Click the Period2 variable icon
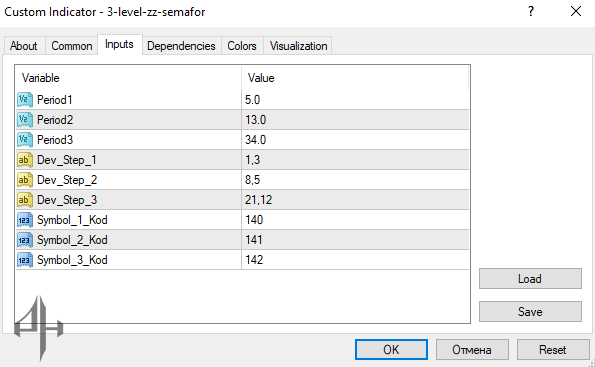The height and width of the screenshot is (367, 595). [25, 120]
